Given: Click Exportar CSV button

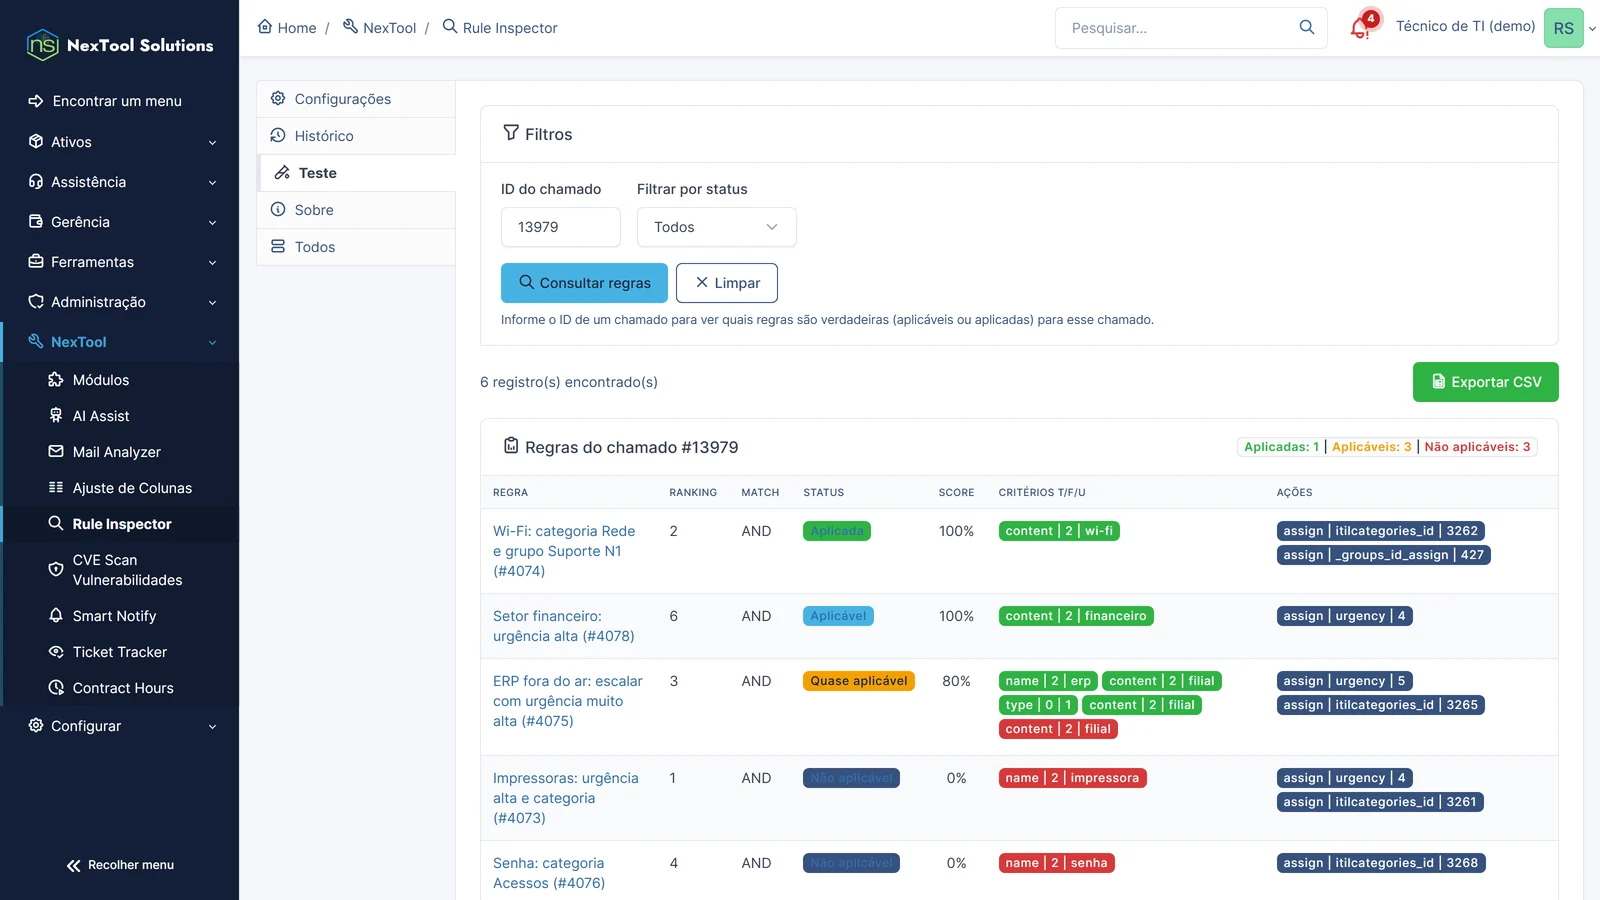Looking at the screenshot, I should [x=1485, y=382].
